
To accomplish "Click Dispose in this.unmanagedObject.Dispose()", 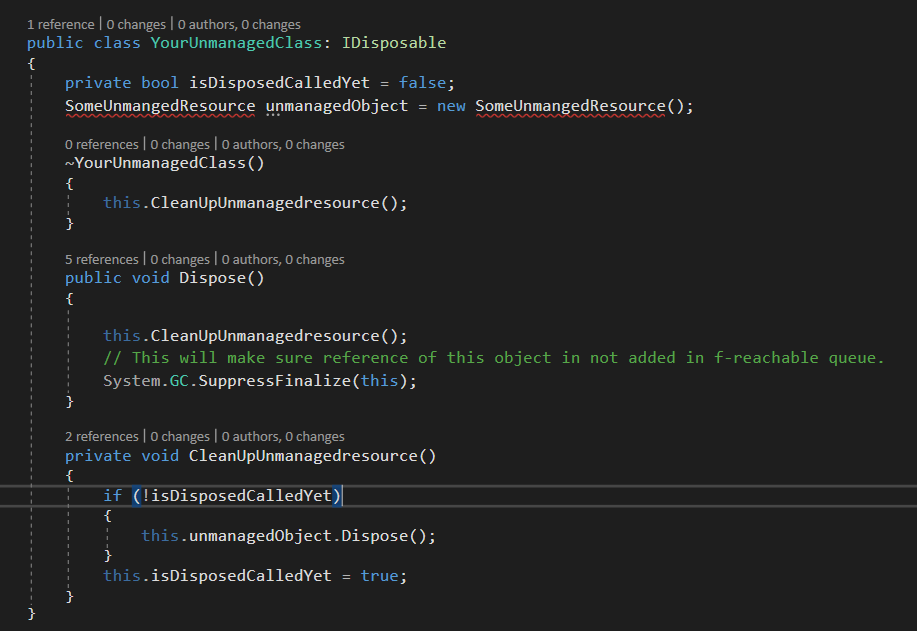I will [374, 536].
